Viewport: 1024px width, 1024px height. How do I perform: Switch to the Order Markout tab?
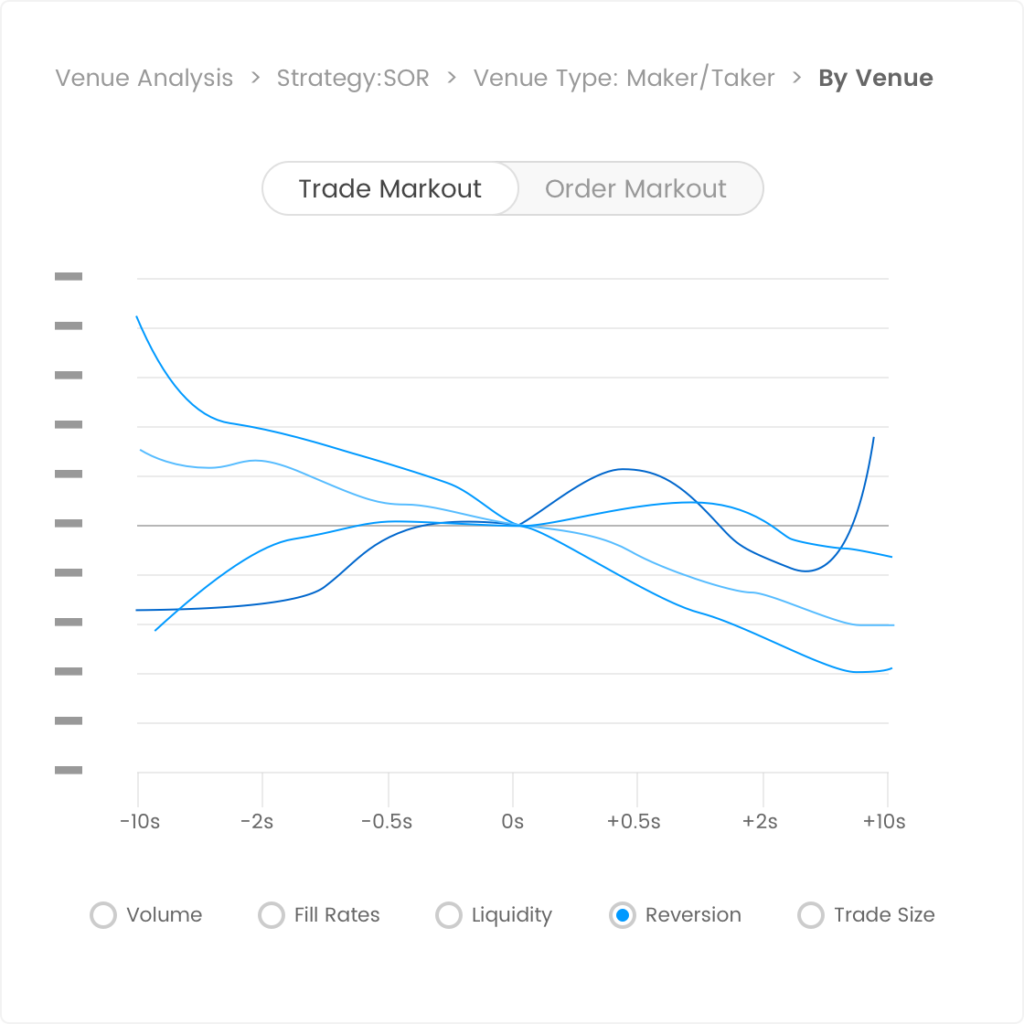coord(636,189)
